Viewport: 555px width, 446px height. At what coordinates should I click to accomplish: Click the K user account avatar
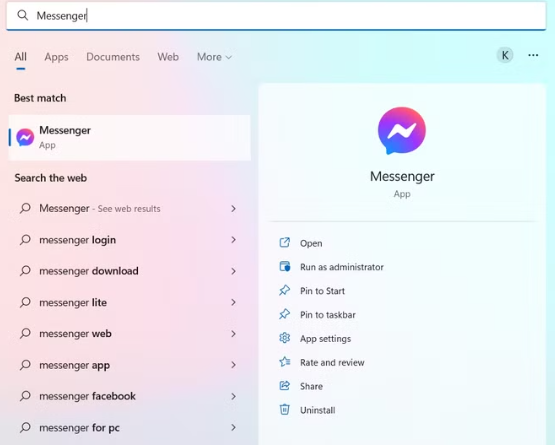505,55
